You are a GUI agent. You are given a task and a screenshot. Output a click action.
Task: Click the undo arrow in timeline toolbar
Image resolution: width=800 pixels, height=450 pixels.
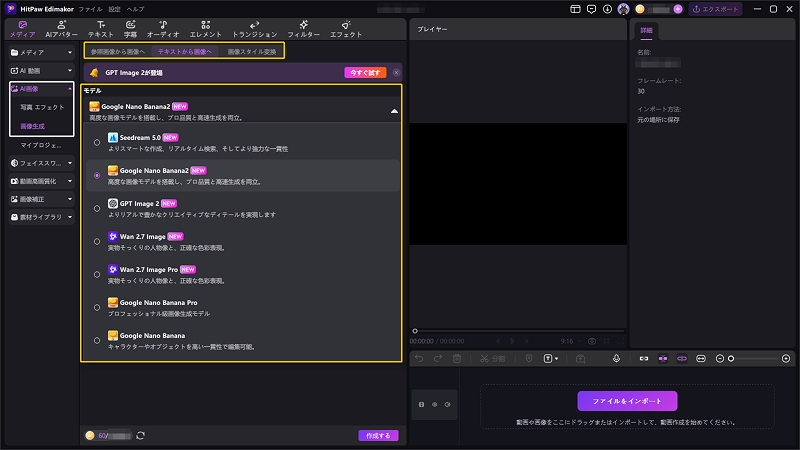[419, 359]
